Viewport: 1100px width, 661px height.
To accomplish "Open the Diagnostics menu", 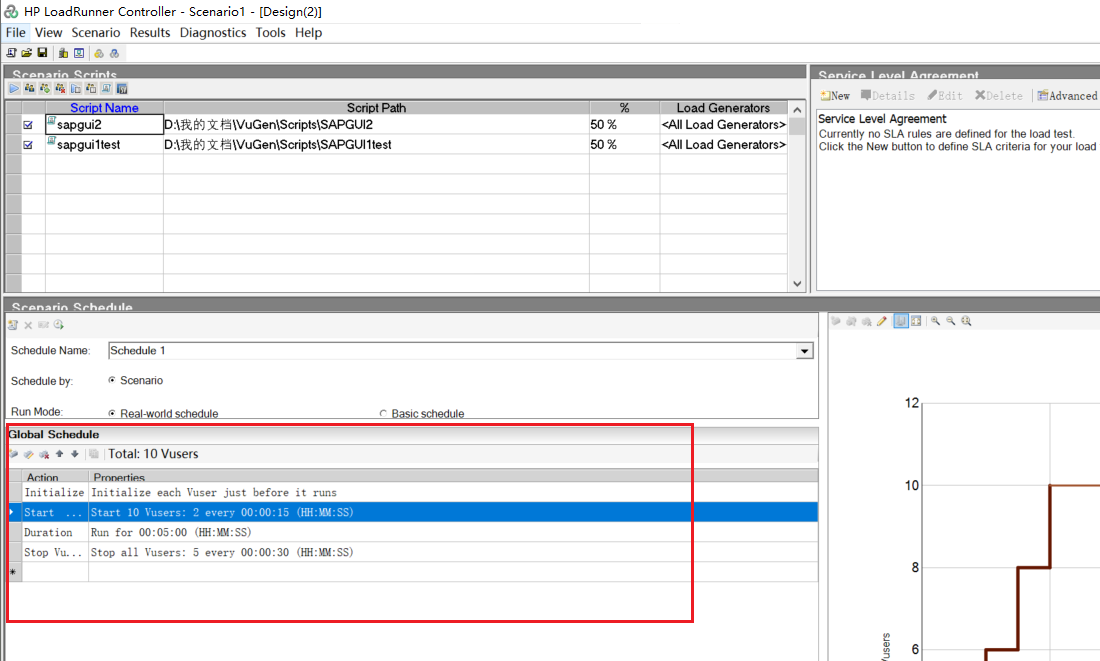I will (213, 32).
